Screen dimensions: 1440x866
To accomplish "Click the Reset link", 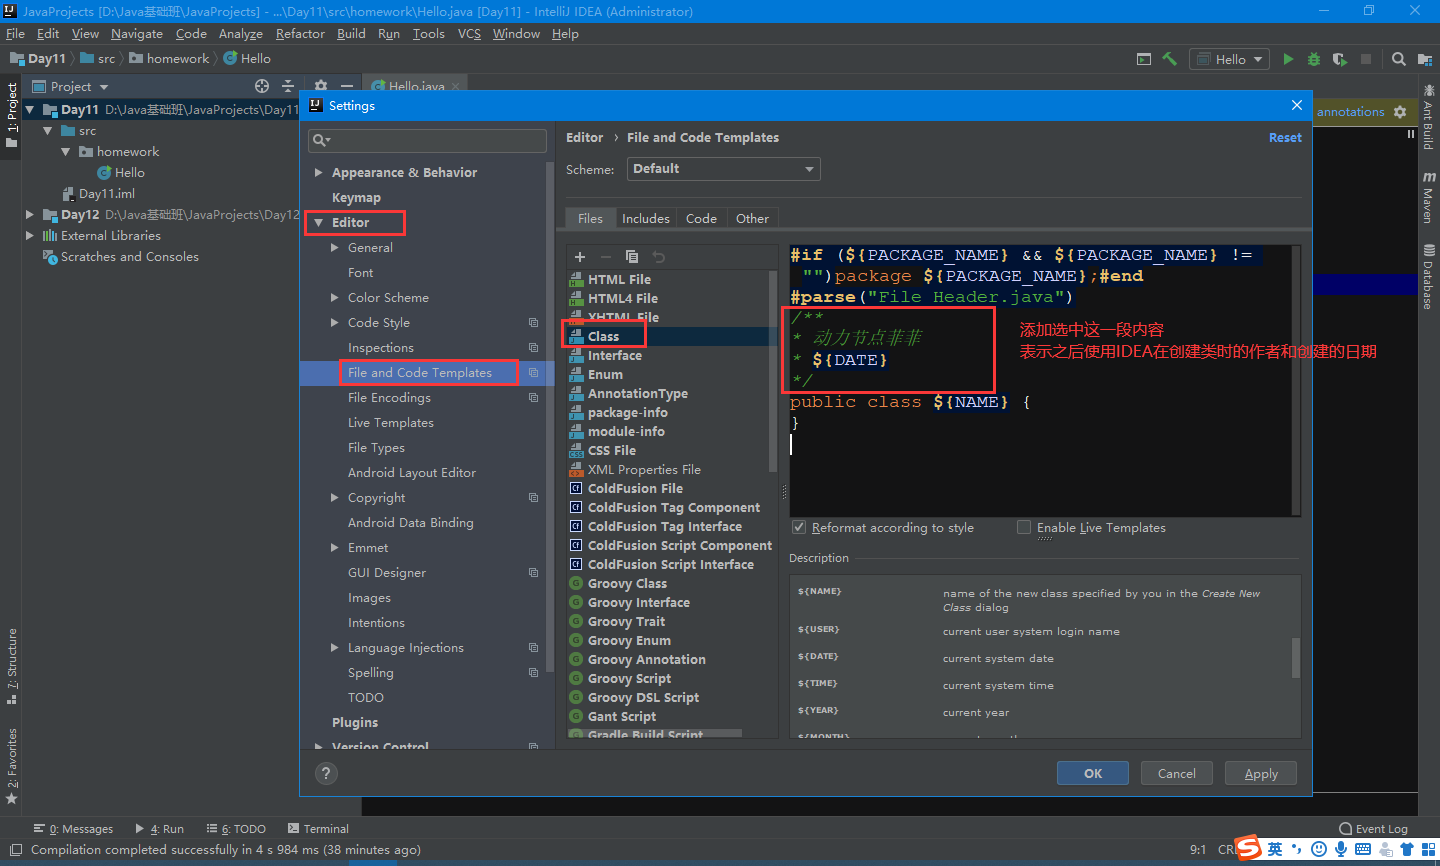I will pos(1285,138).
